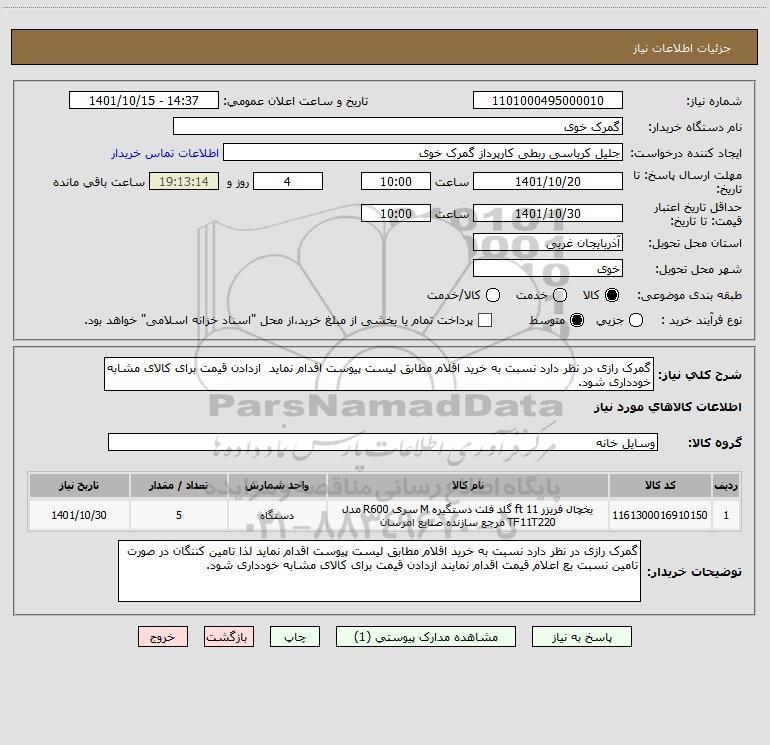
Task: Click the اطلاعات کالاهای مورد نیاز heading
Action: point(667,407)
